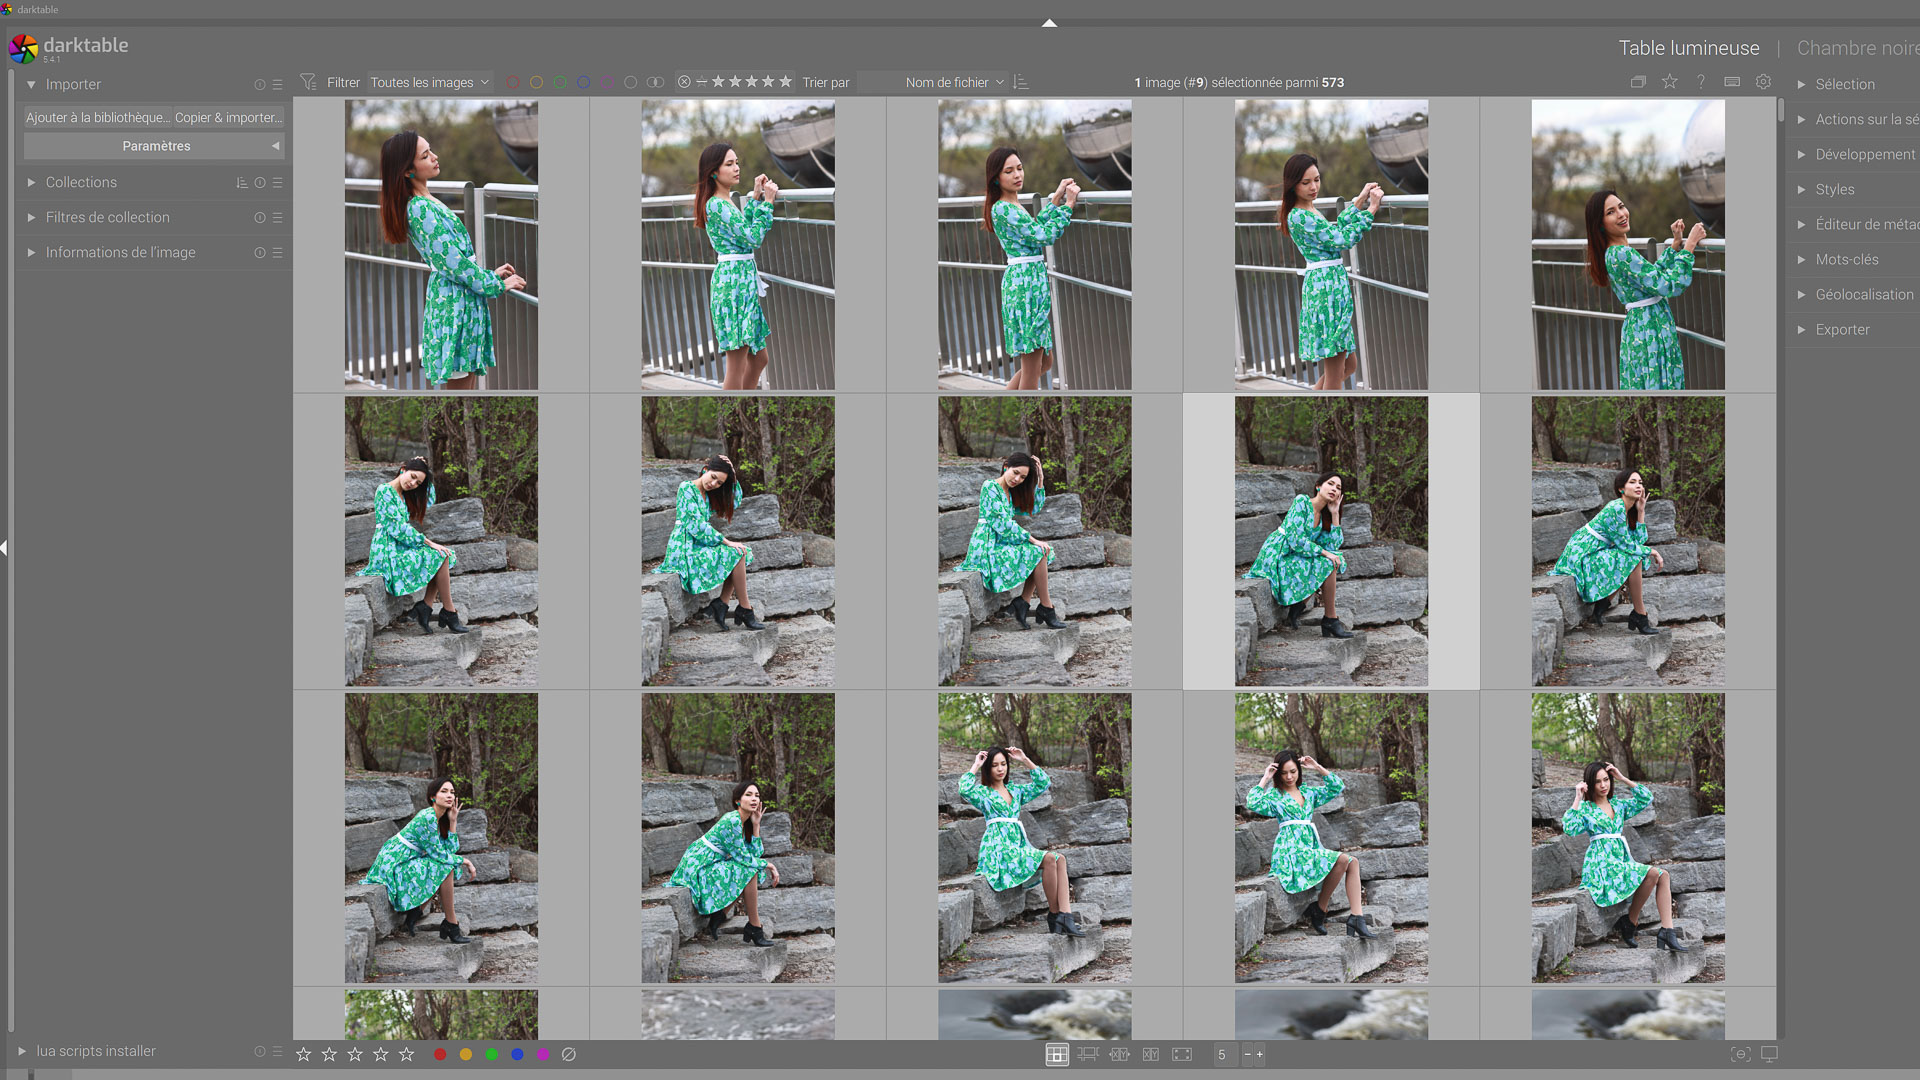Increase thumbnails per row with plus

(1260, 1054)
